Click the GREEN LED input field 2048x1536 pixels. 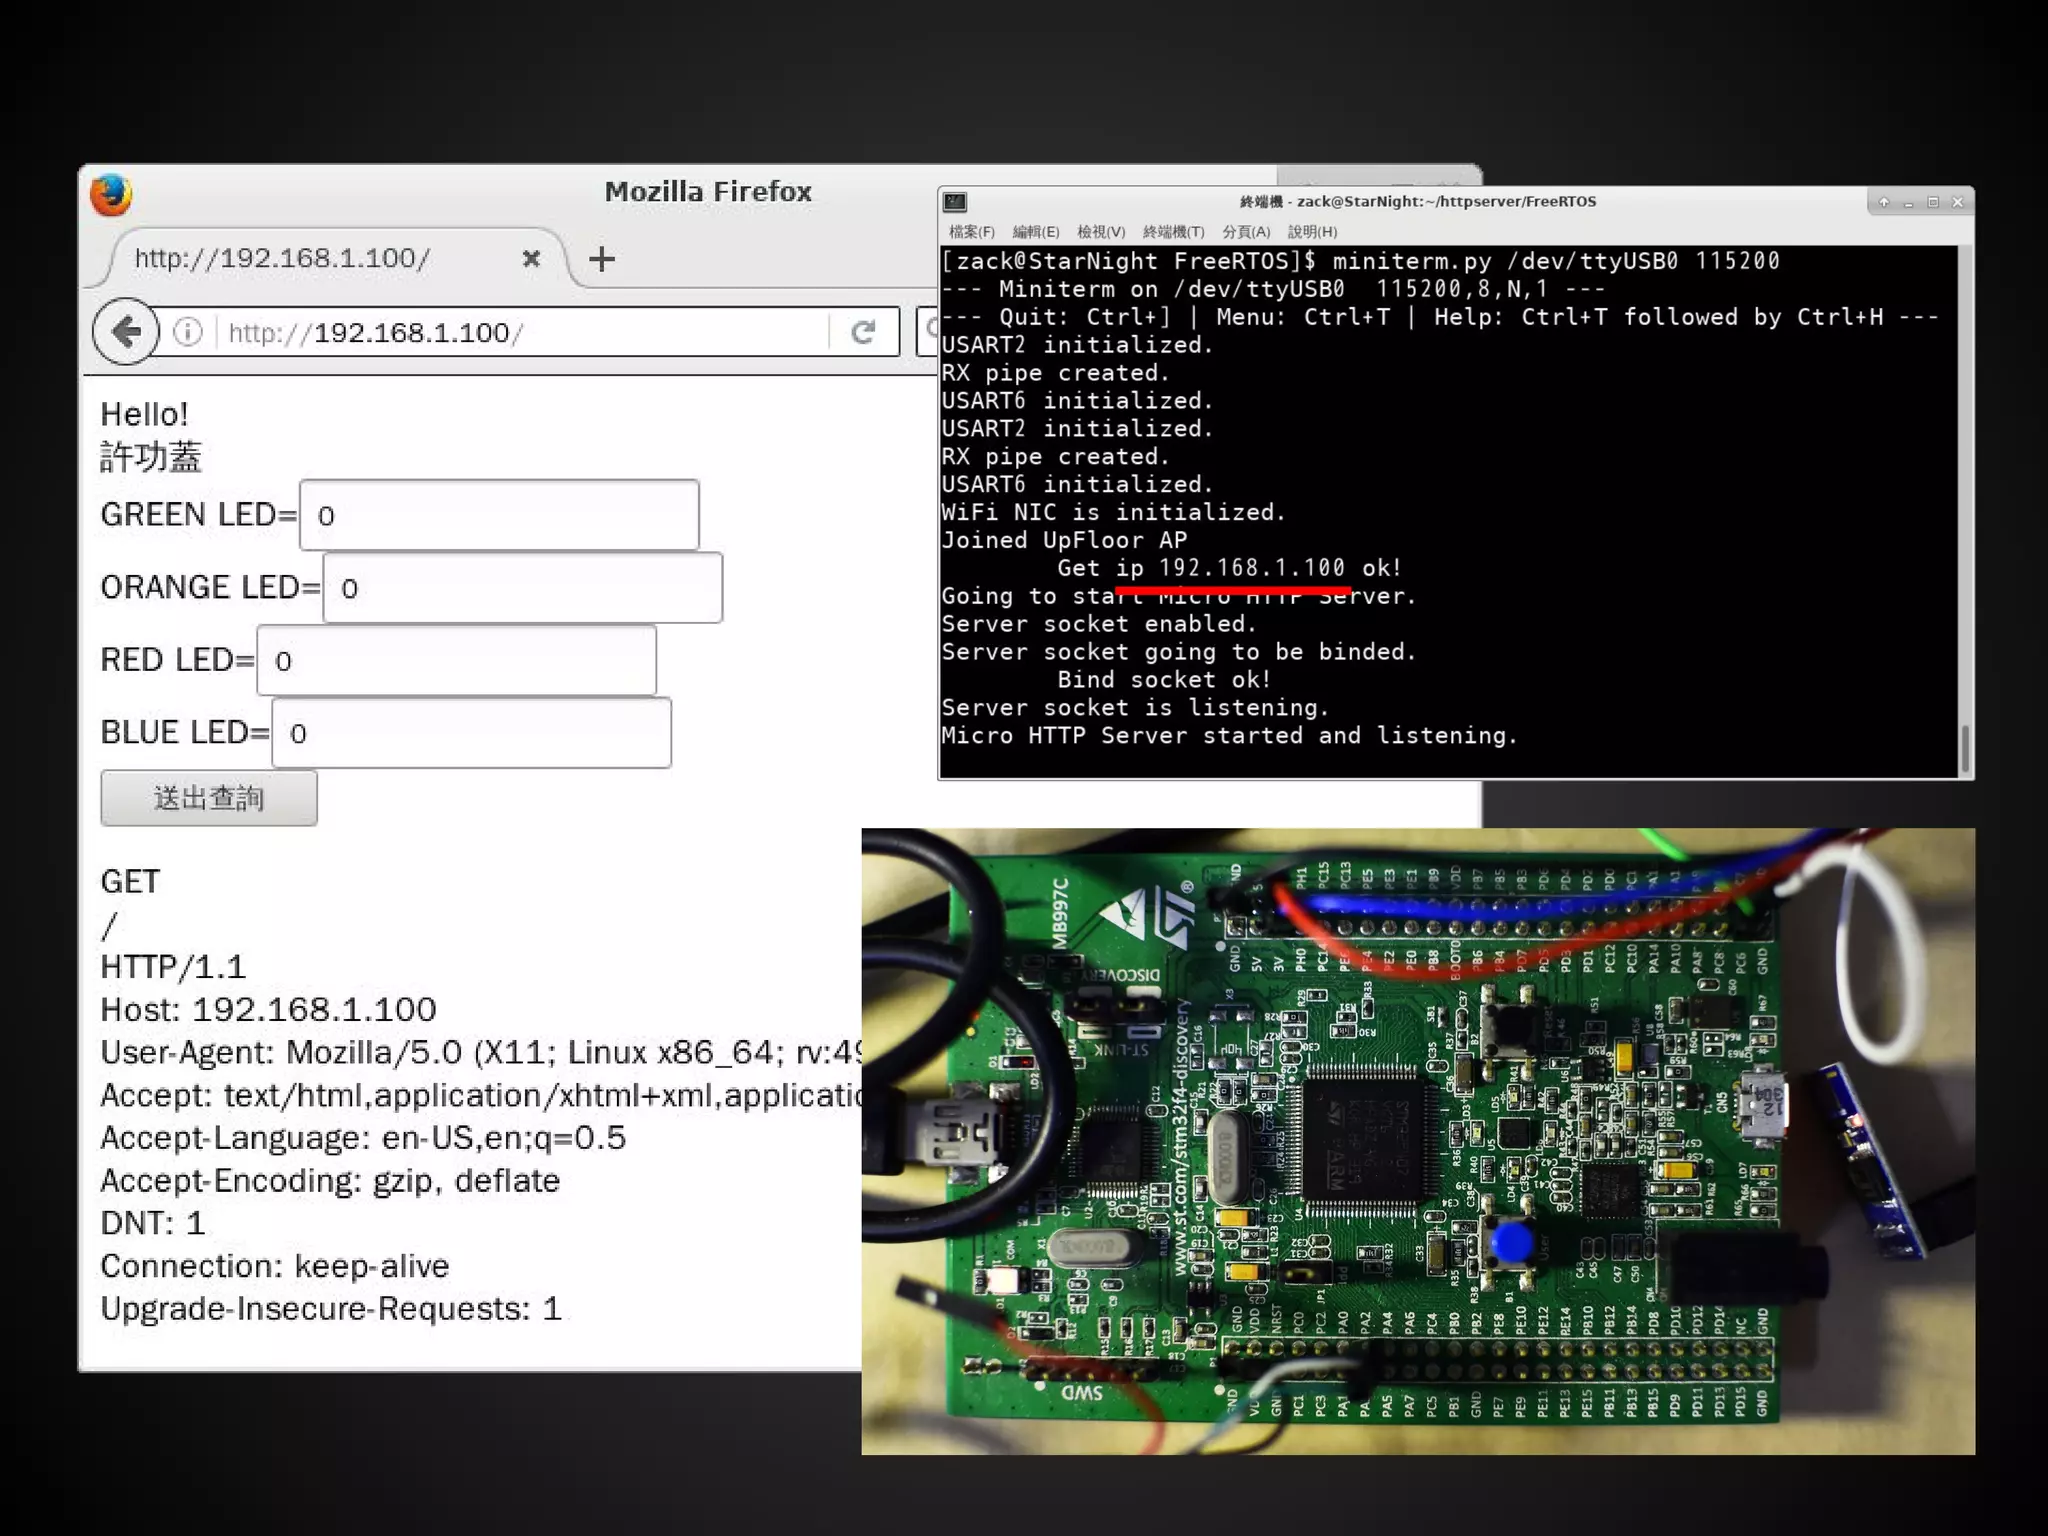[x=499, y=515]
